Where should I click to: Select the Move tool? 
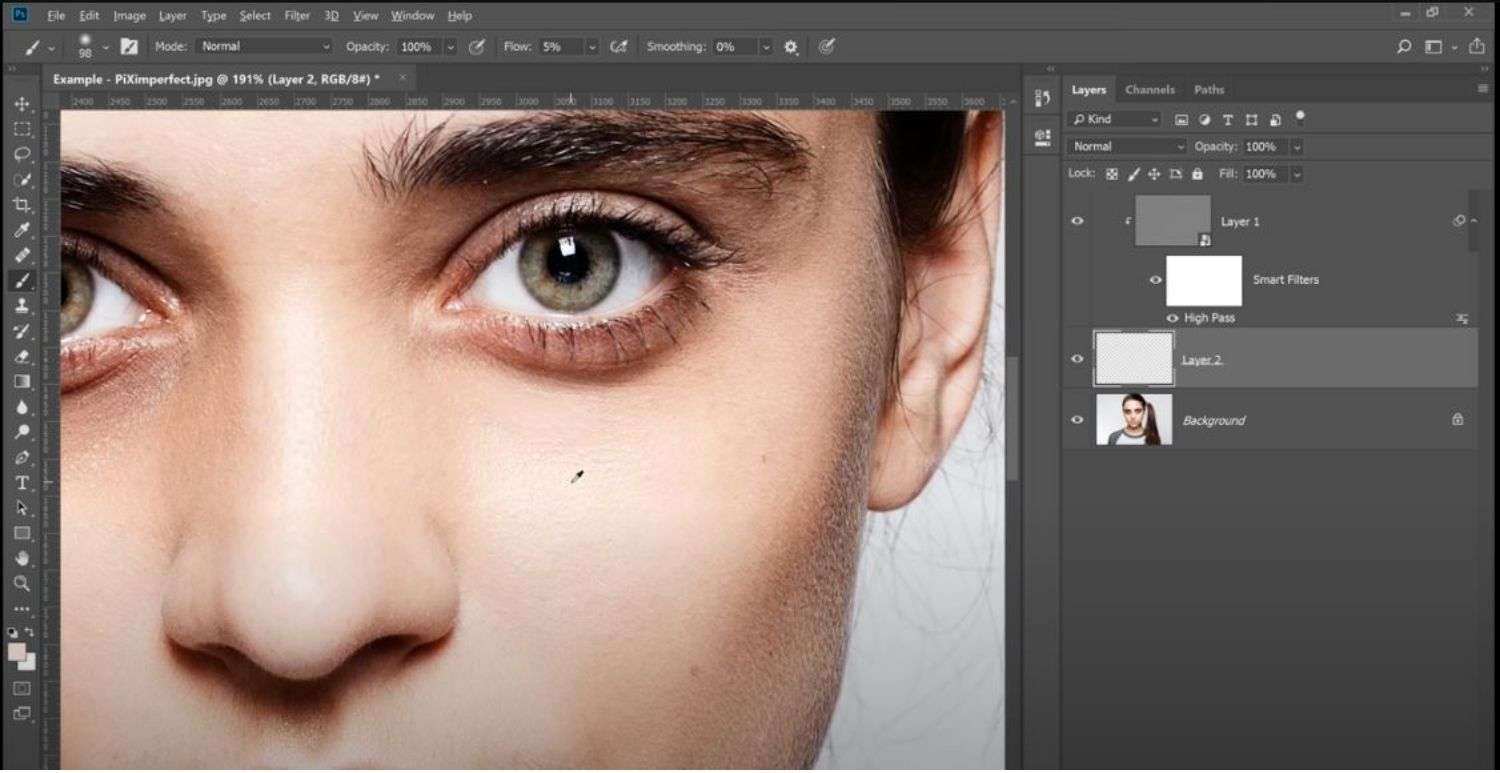(x=22, y=104)
